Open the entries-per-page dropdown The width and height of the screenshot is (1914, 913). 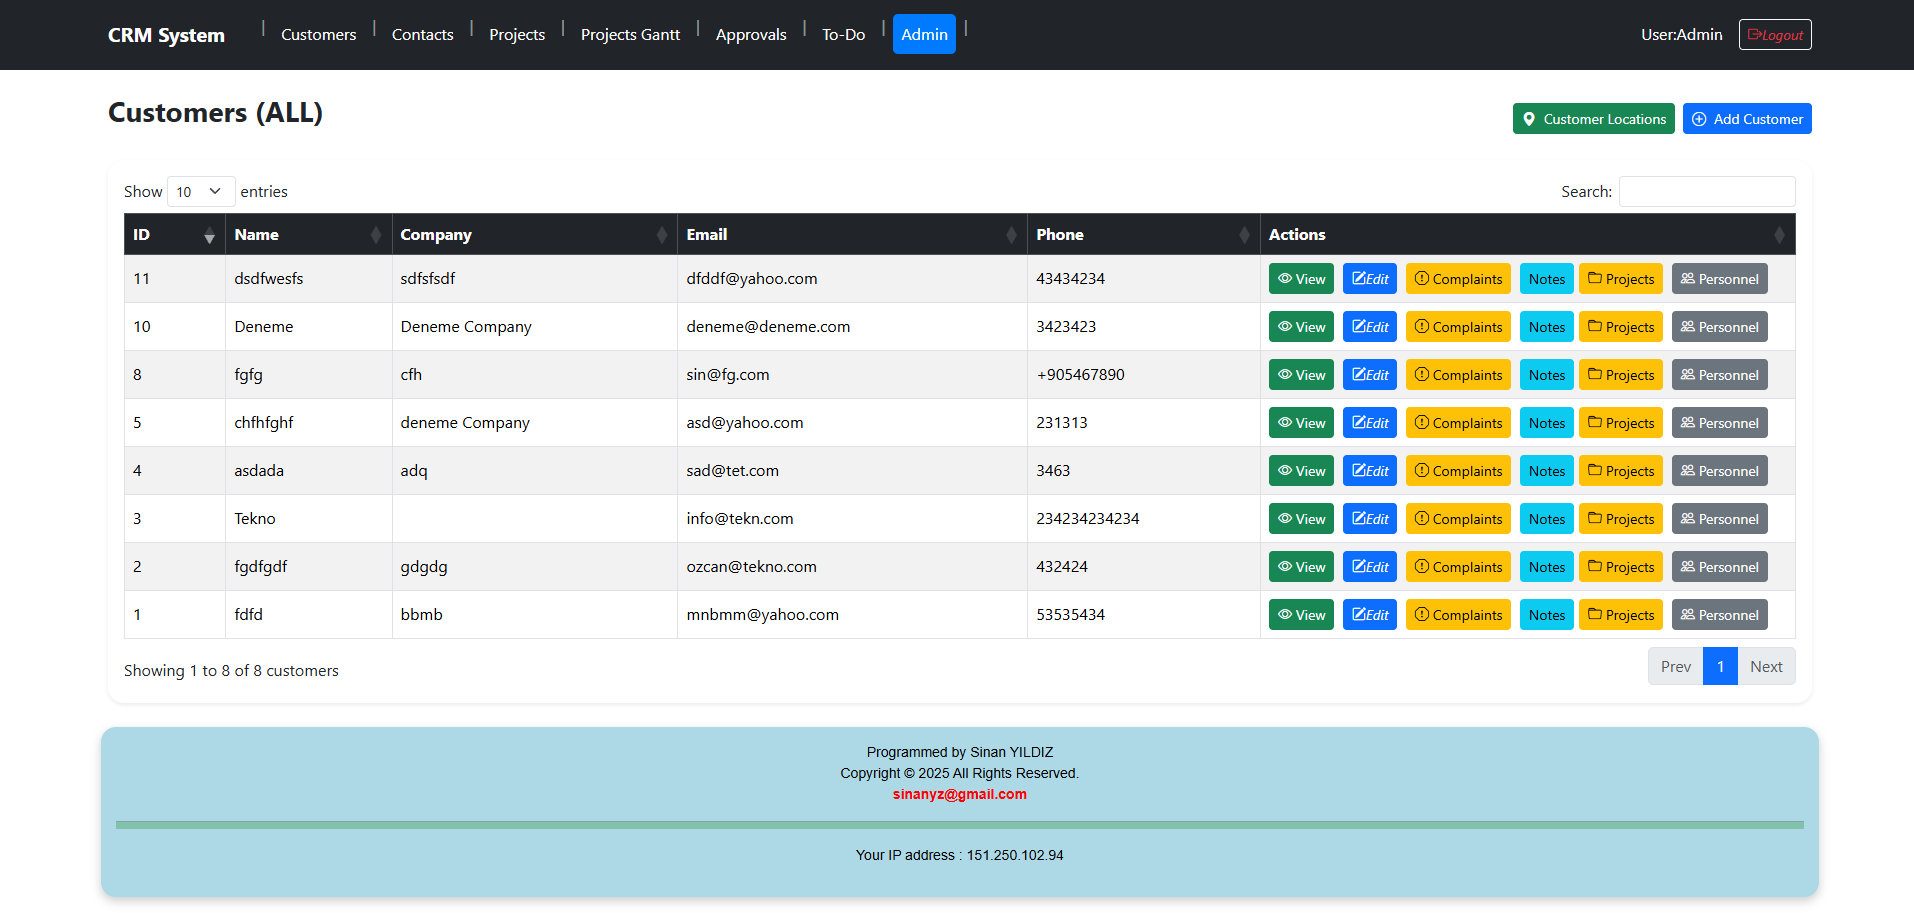200,191
